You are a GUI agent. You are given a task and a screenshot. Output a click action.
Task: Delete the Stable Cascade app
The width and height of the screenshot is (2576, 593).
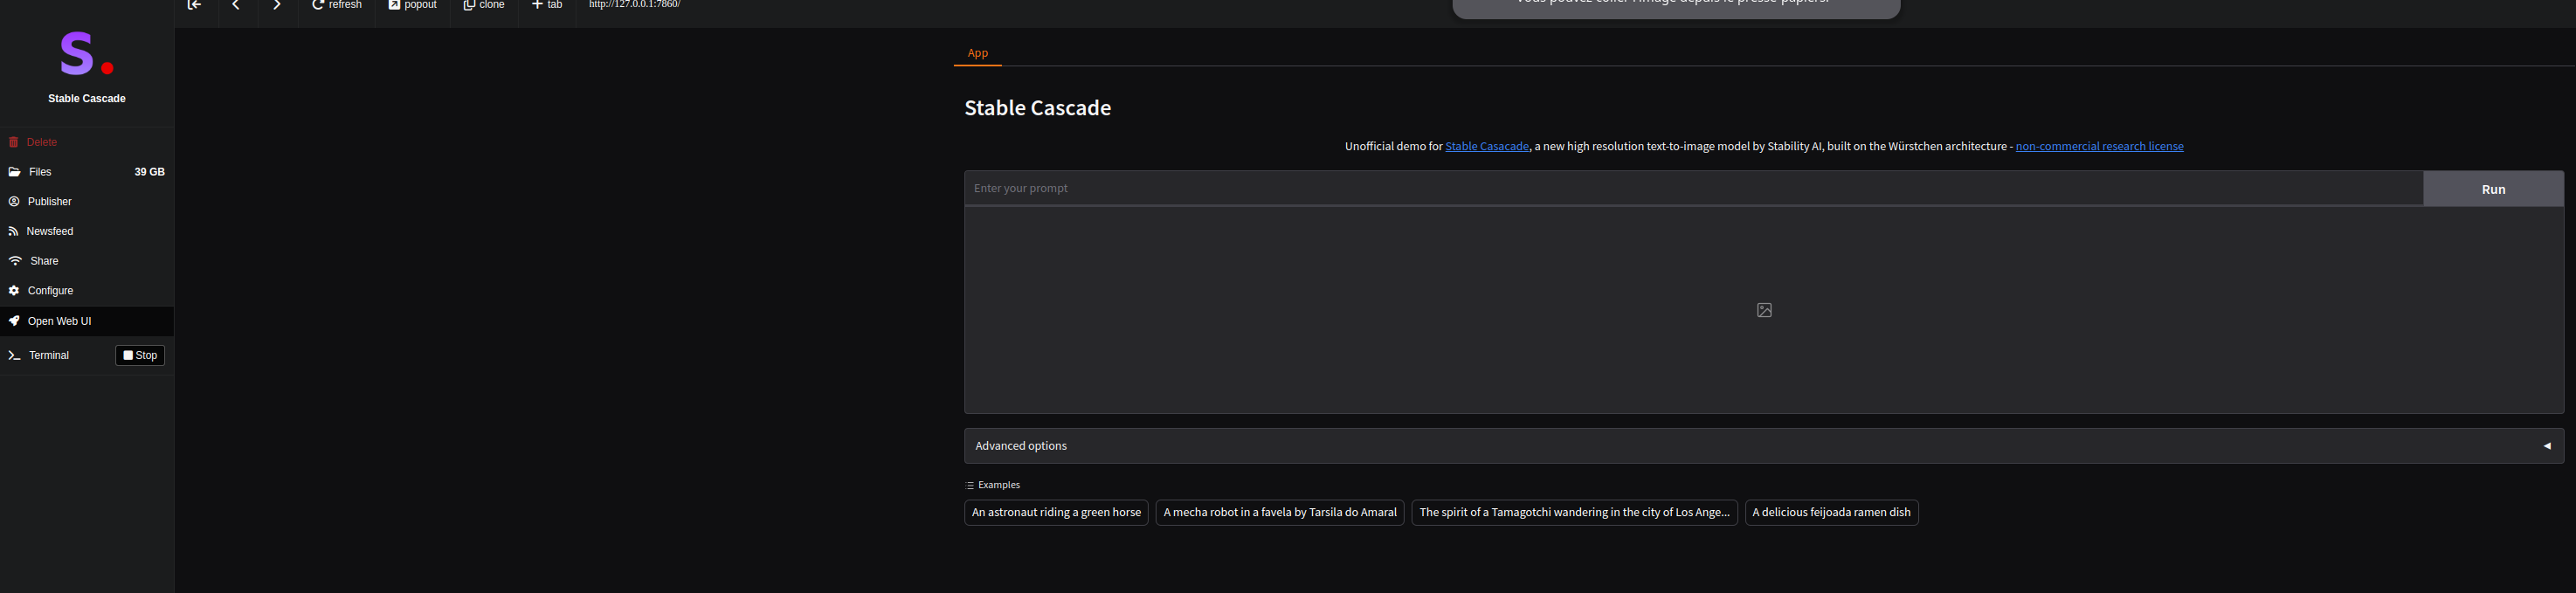pos(87,142)
